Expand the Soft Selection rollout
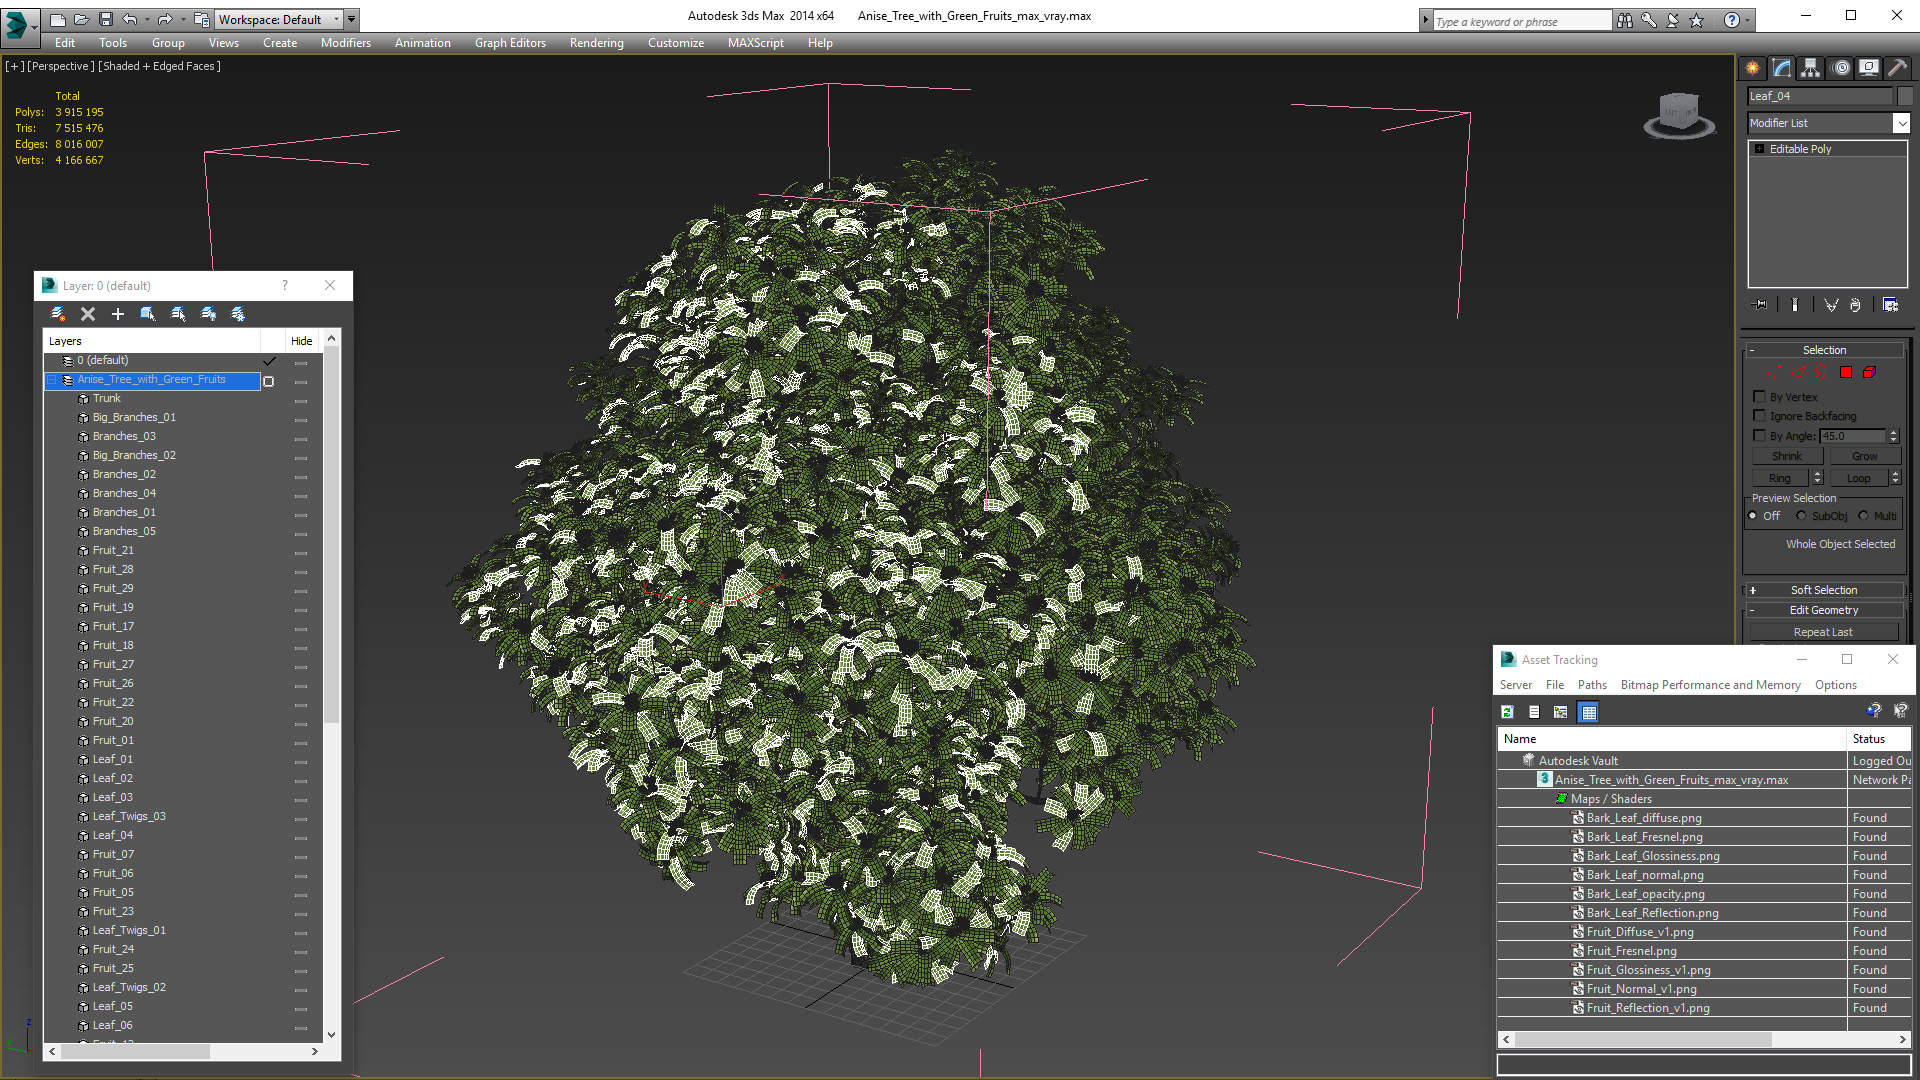Viewport: 1920px width, 1080px height. click(1823, 590)
